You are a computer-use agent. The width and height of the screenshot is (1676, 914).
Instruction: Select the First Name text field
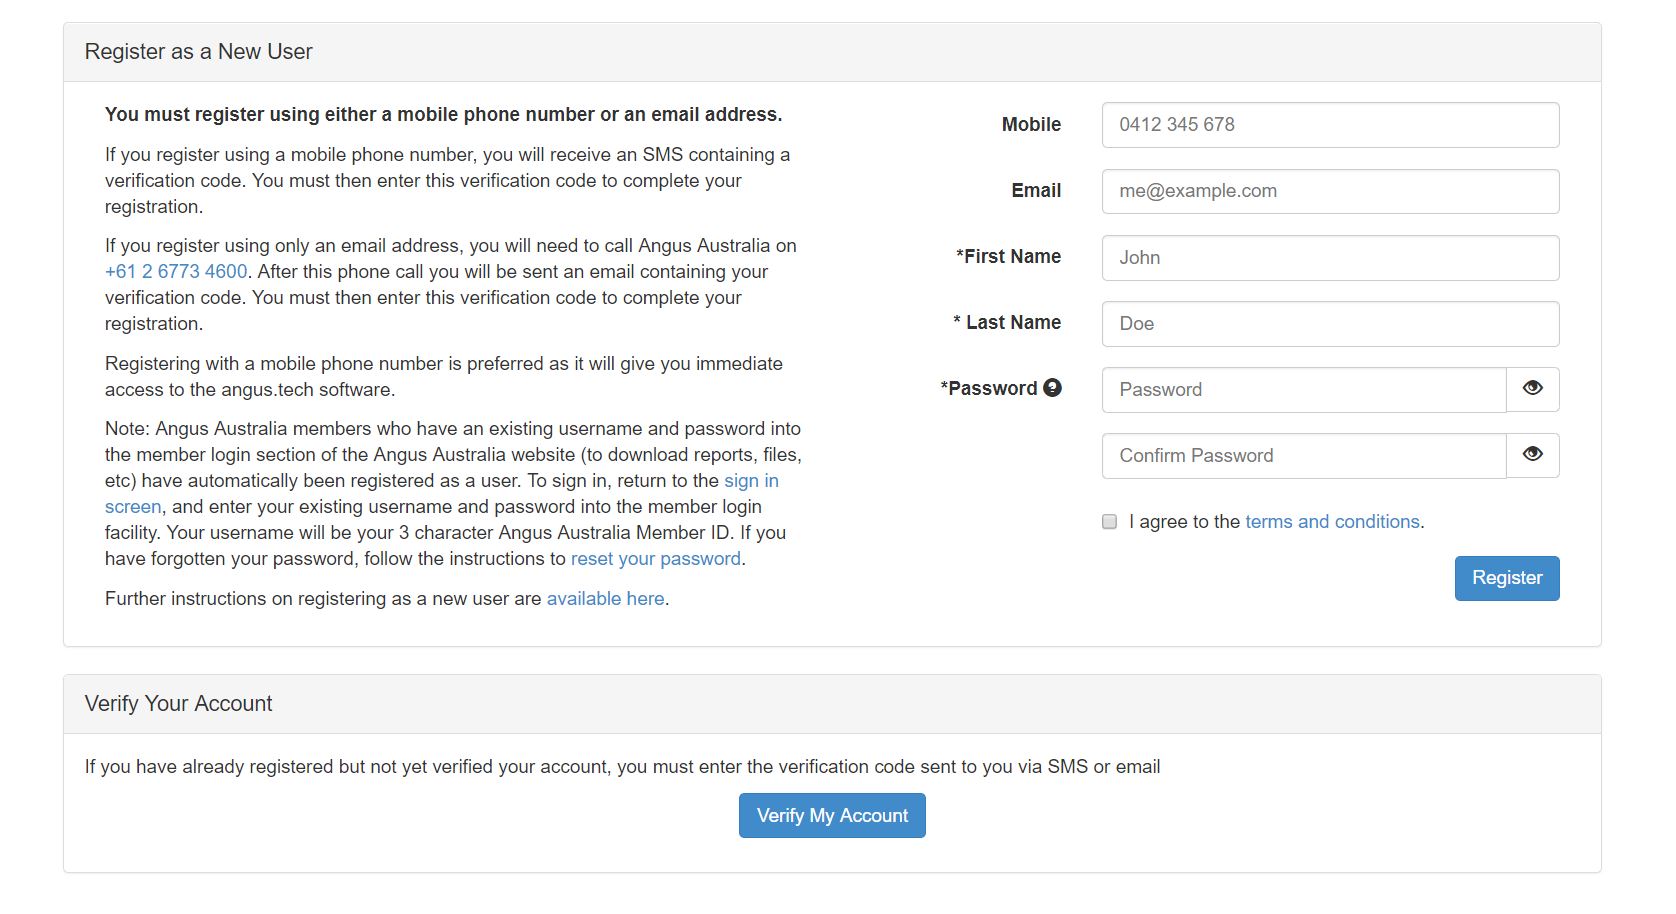[x=1329, y=258]
